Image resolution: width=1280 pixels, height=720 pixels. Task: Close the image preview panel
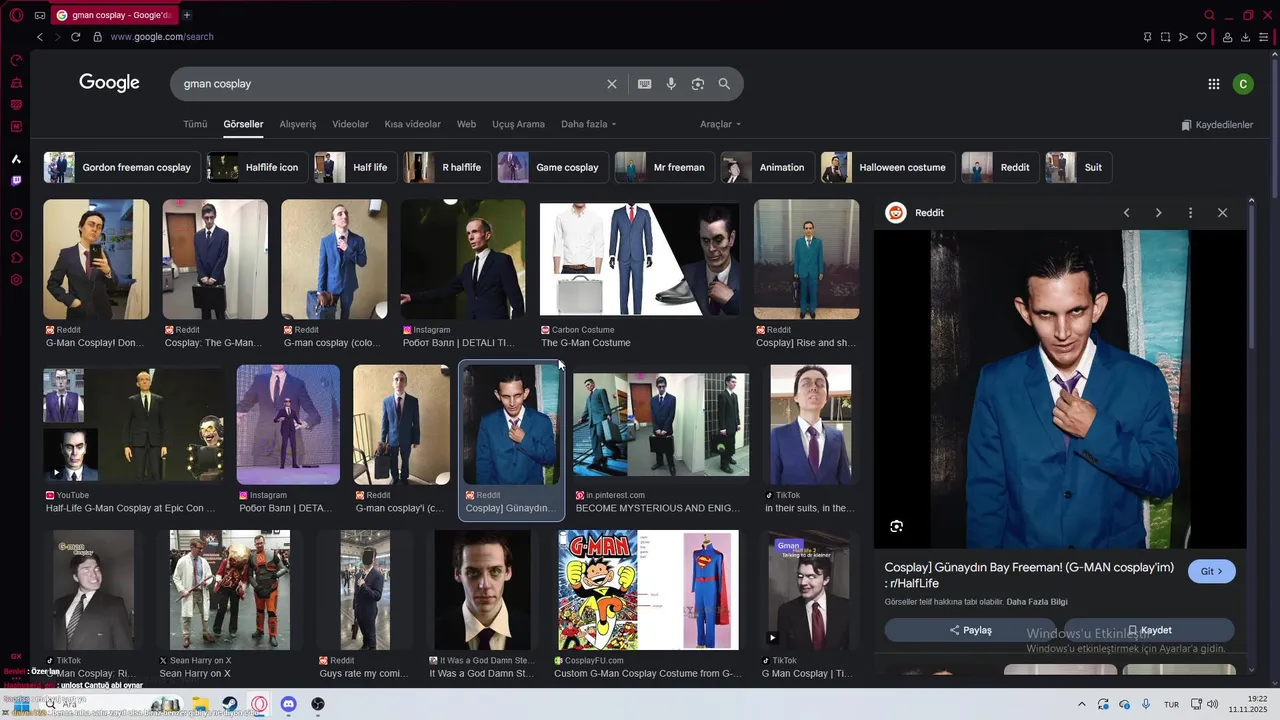(1222, 213)
